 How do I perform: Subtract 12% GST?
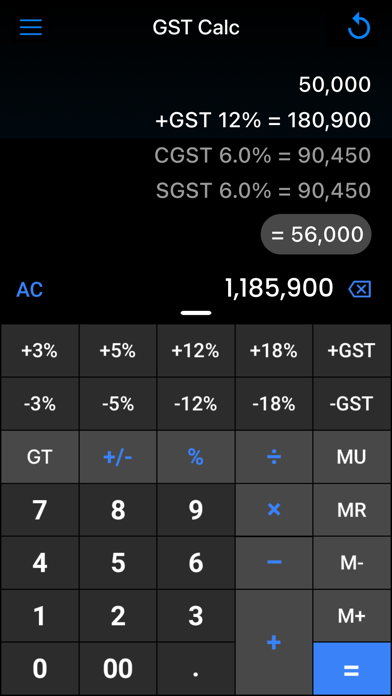pyautogui.click(x=196, y=404)
